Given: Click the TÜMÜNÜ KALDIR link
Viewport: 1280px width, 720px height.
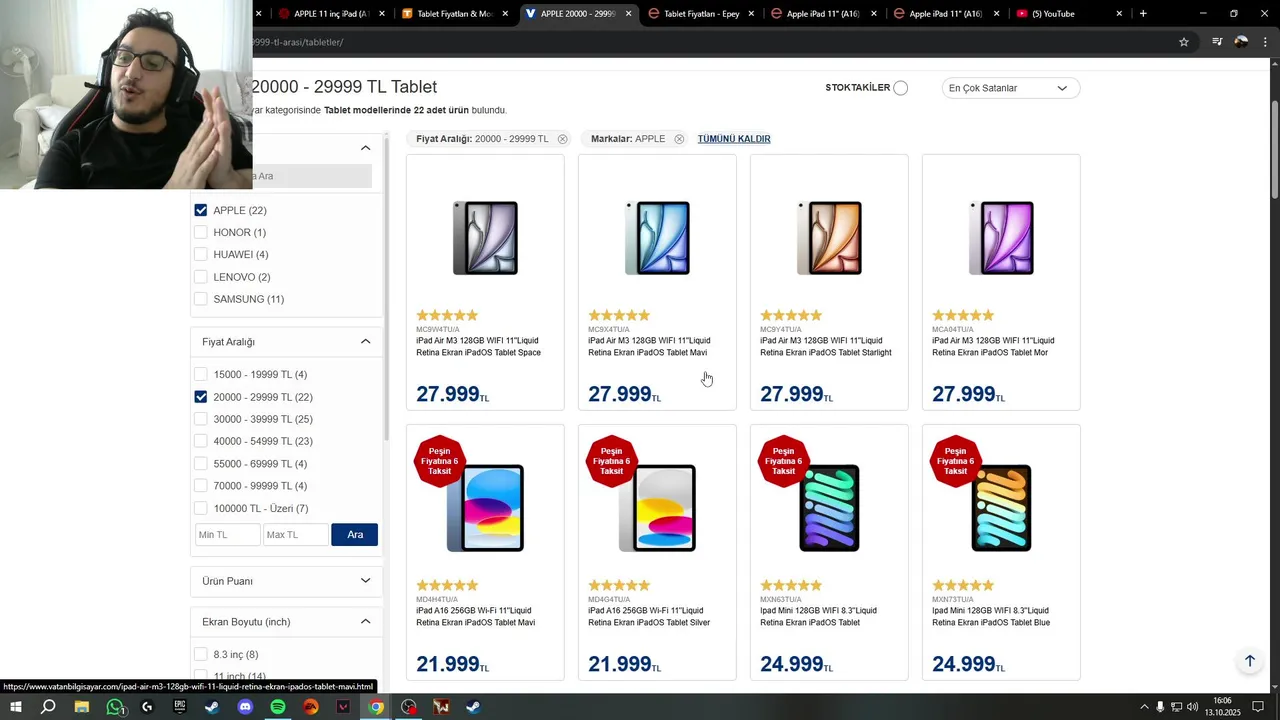Looking at the screenshot, I should [734, 139].
